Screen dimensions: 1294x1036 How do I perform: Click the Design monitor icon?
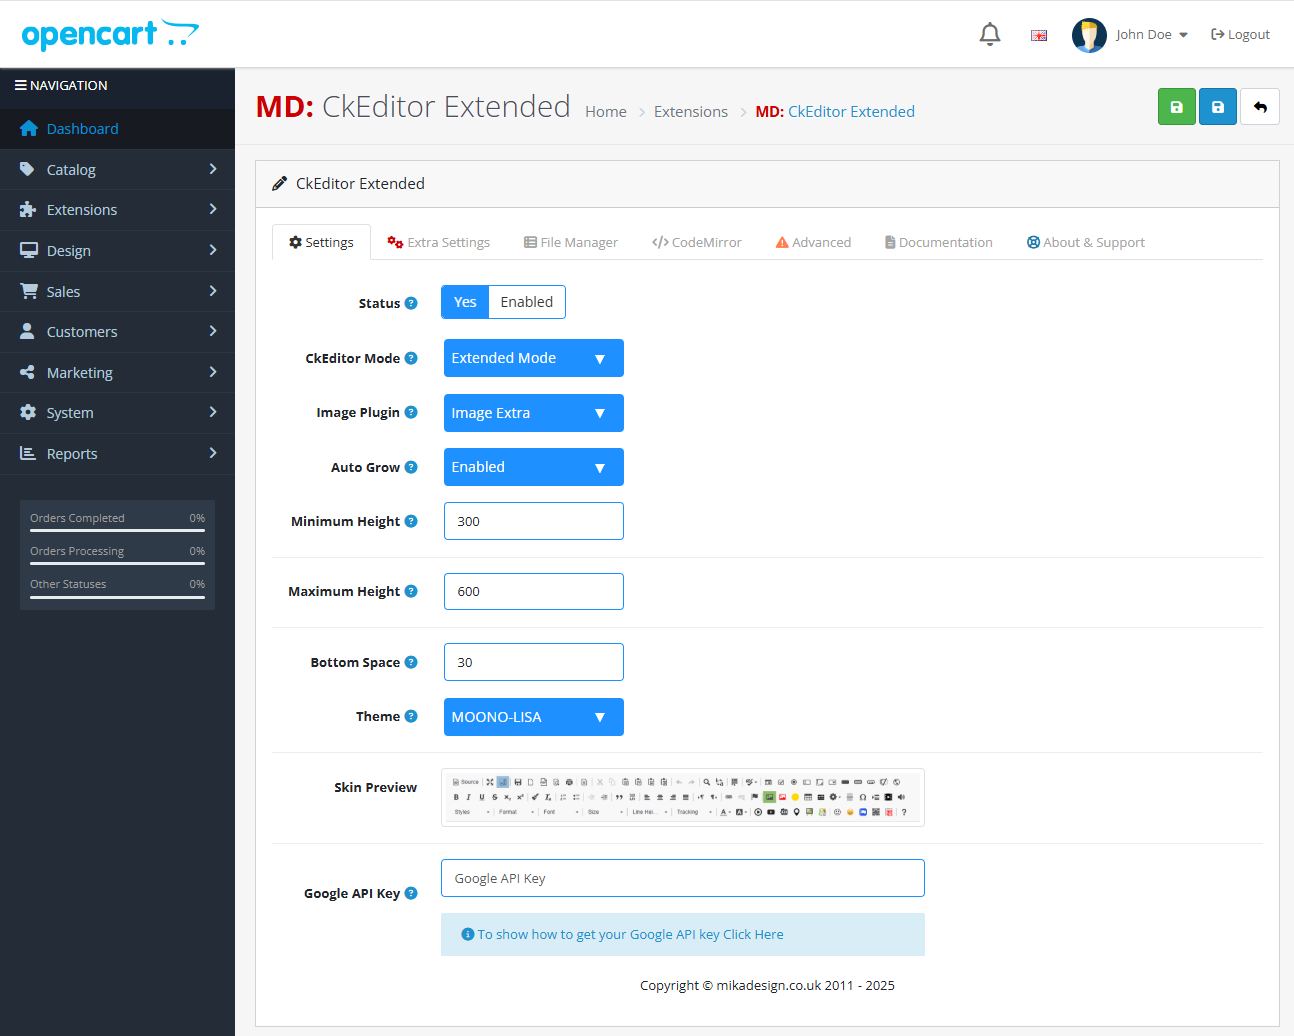(29, 250)
